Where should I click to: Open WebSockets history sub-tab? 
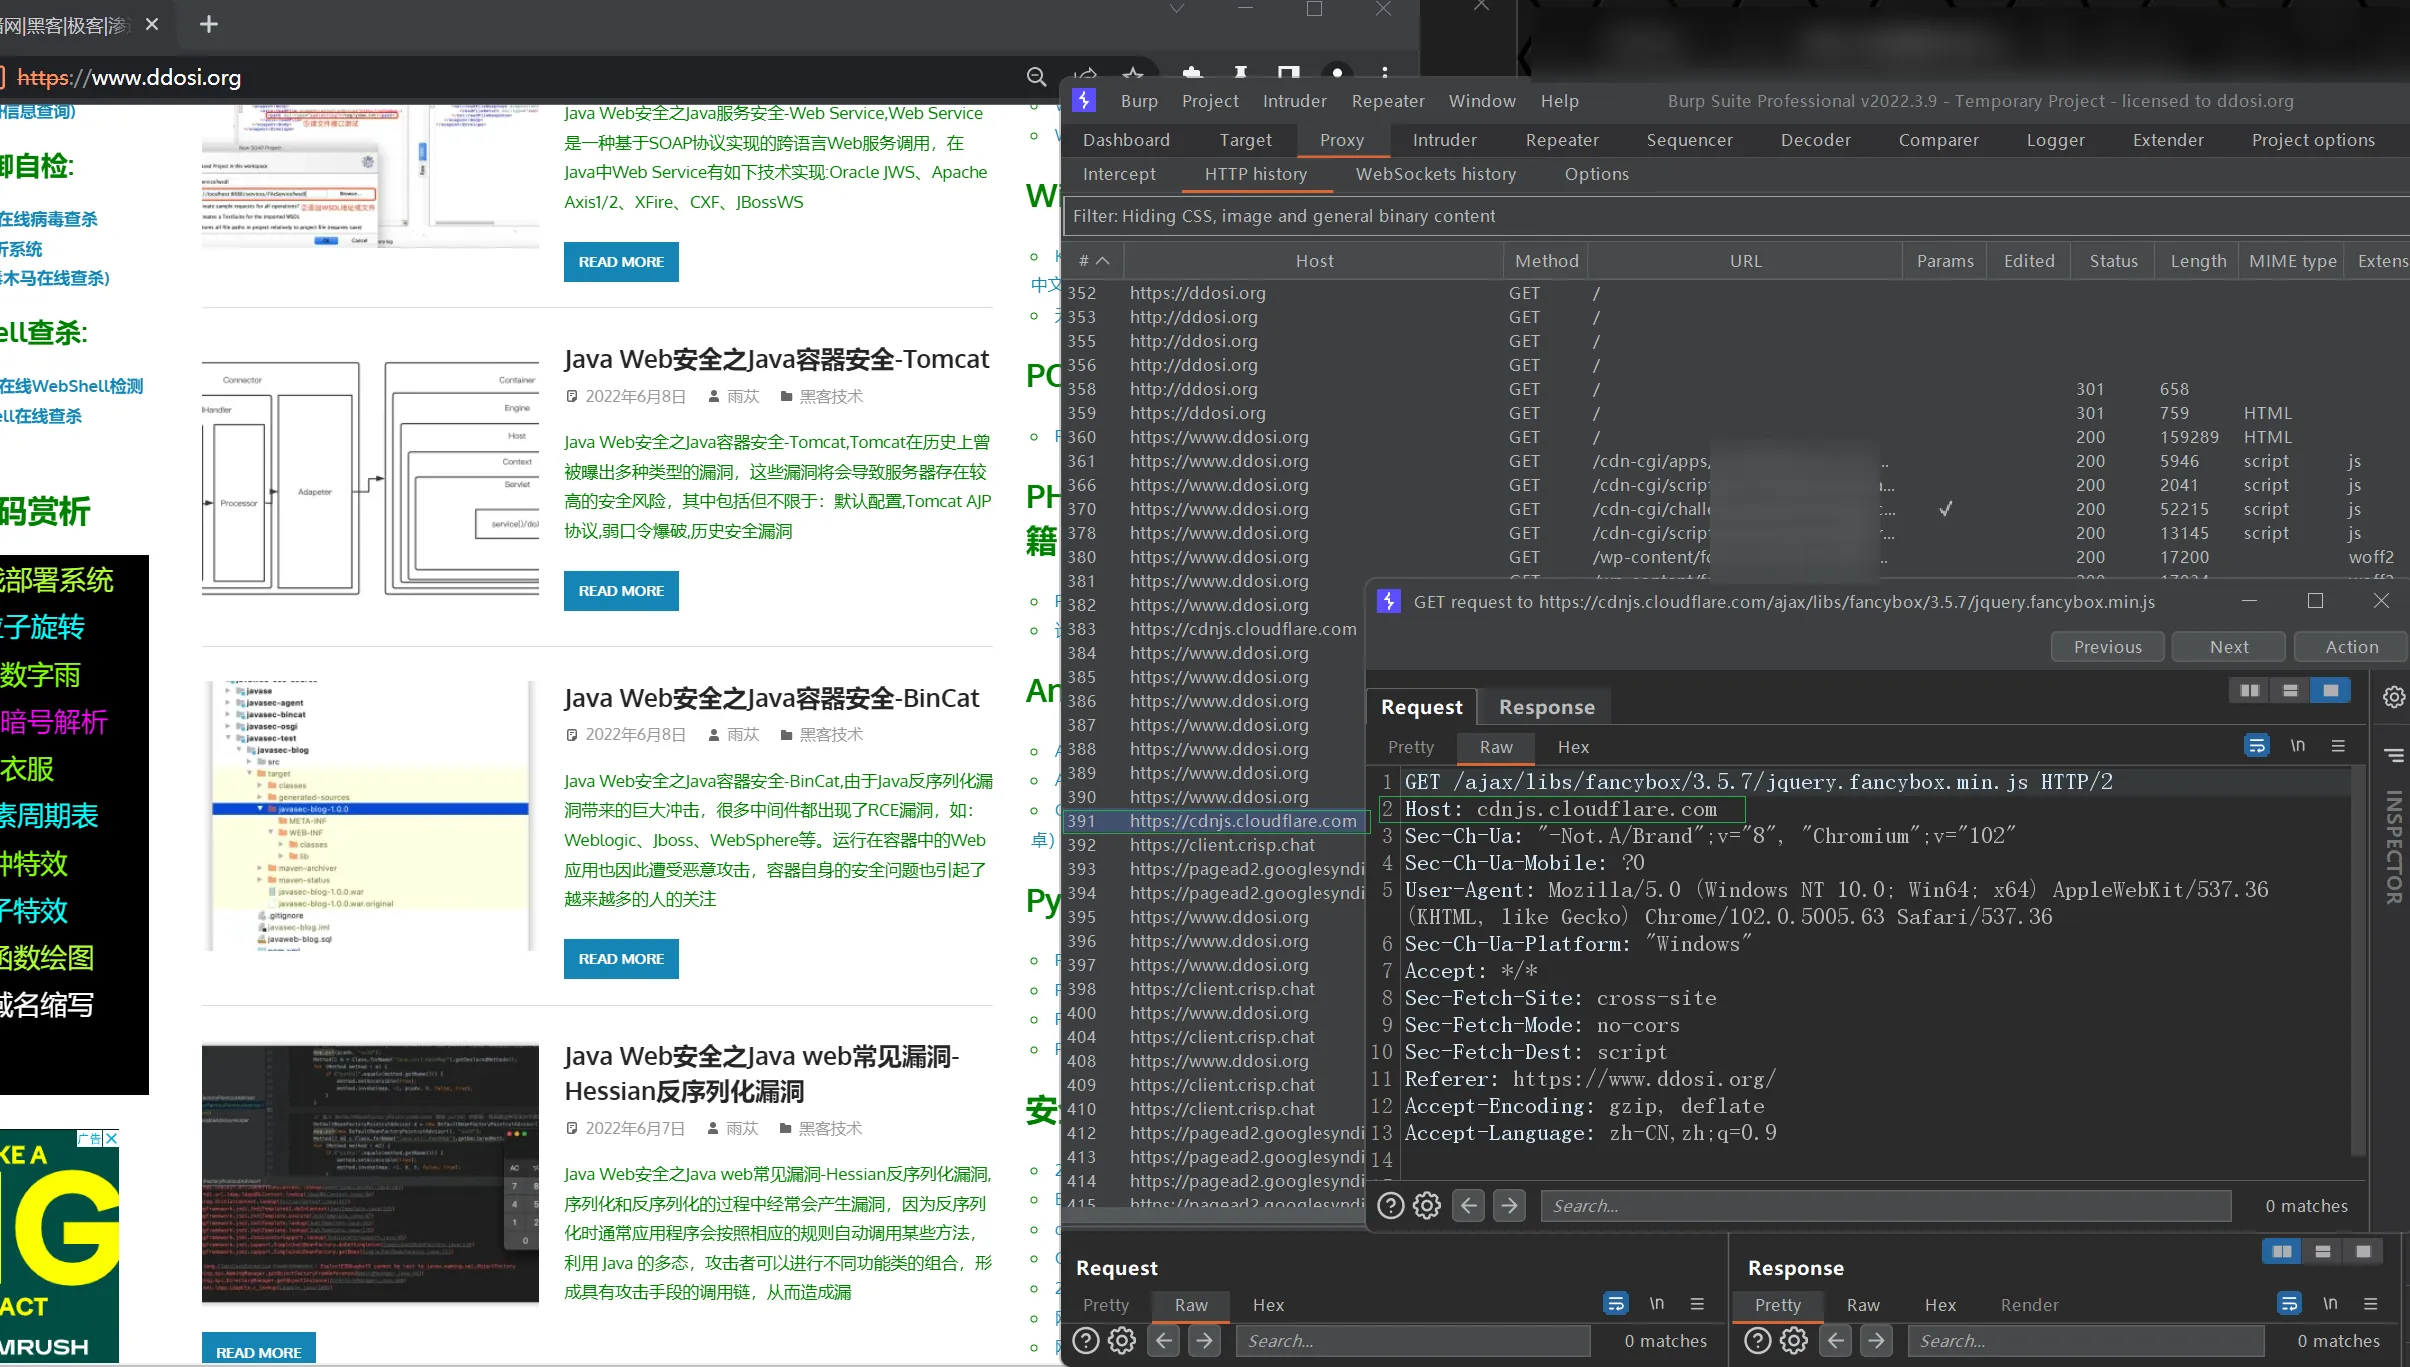tap(1436, 174)
